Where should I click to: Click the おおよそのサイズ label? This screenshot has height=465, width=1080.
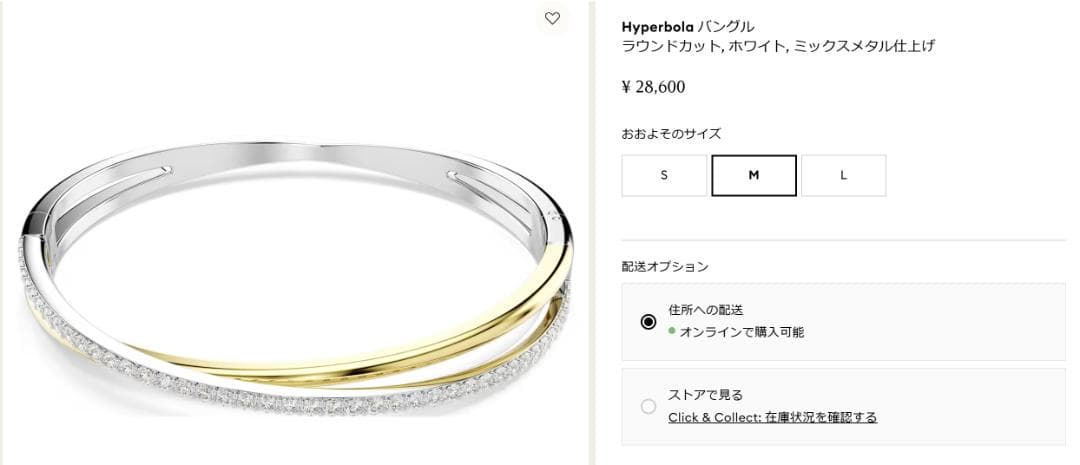click(x=672, y=134)
